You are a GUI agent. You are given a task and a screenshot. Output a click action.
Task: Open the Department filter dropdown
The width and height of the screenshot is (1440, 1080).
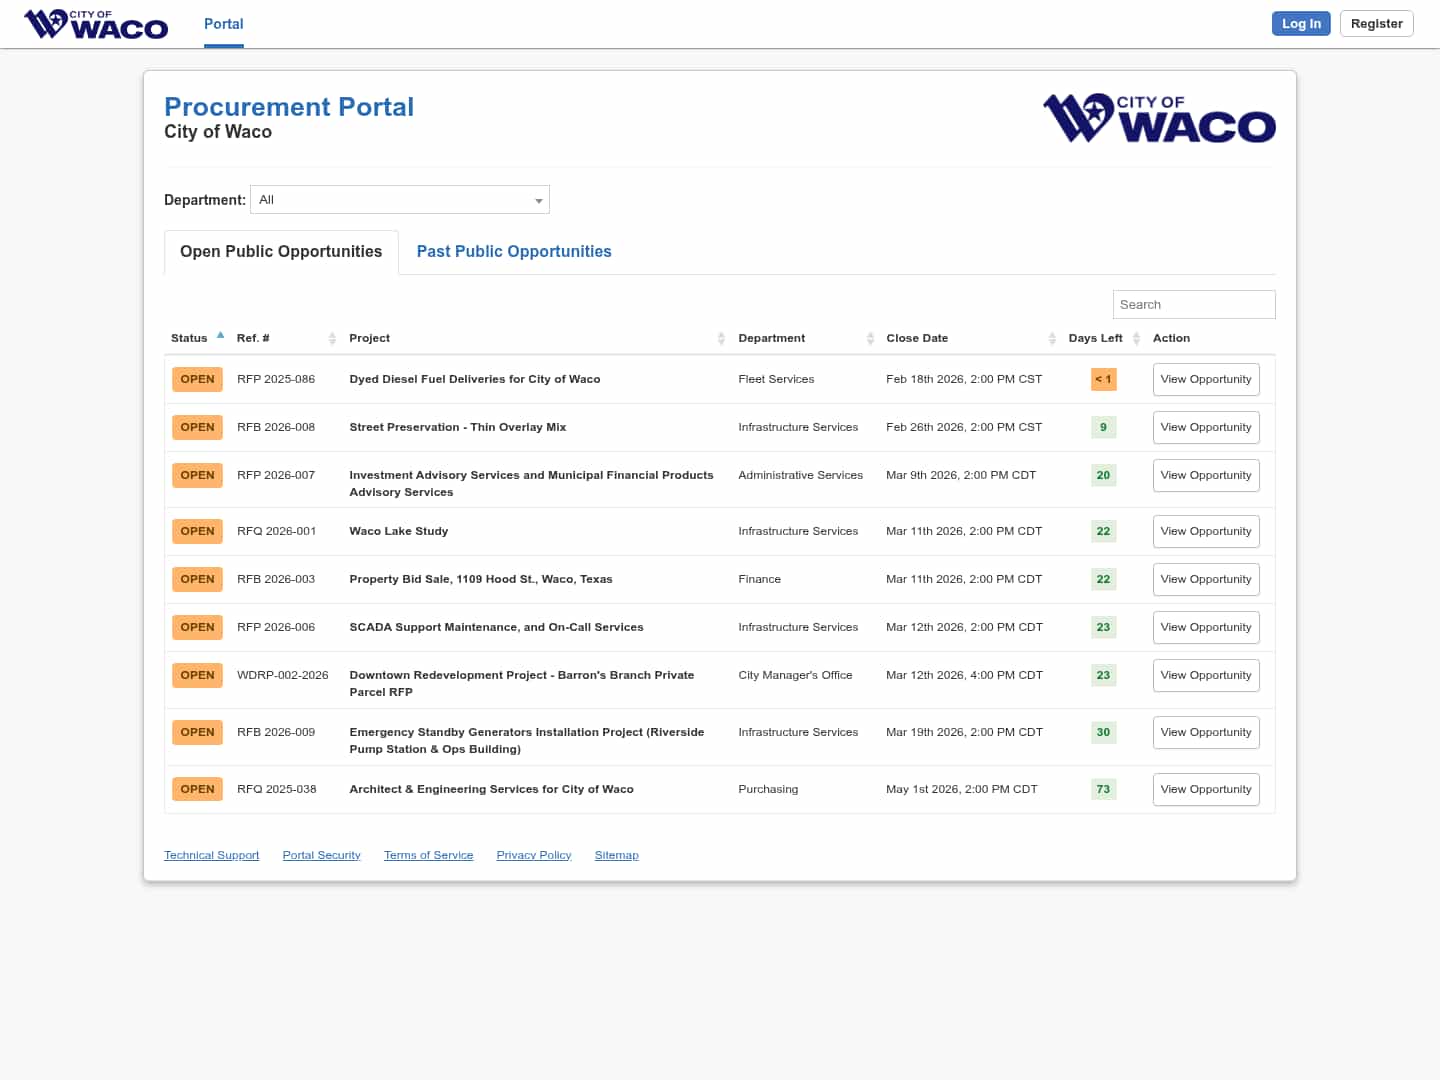point(400,200)
